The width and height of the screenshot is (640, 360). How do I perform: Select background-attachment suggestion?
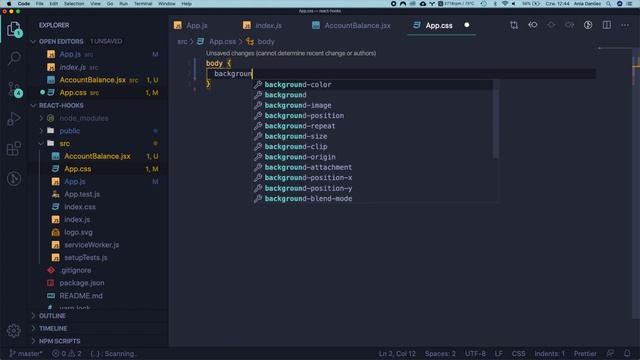(373, 167)
